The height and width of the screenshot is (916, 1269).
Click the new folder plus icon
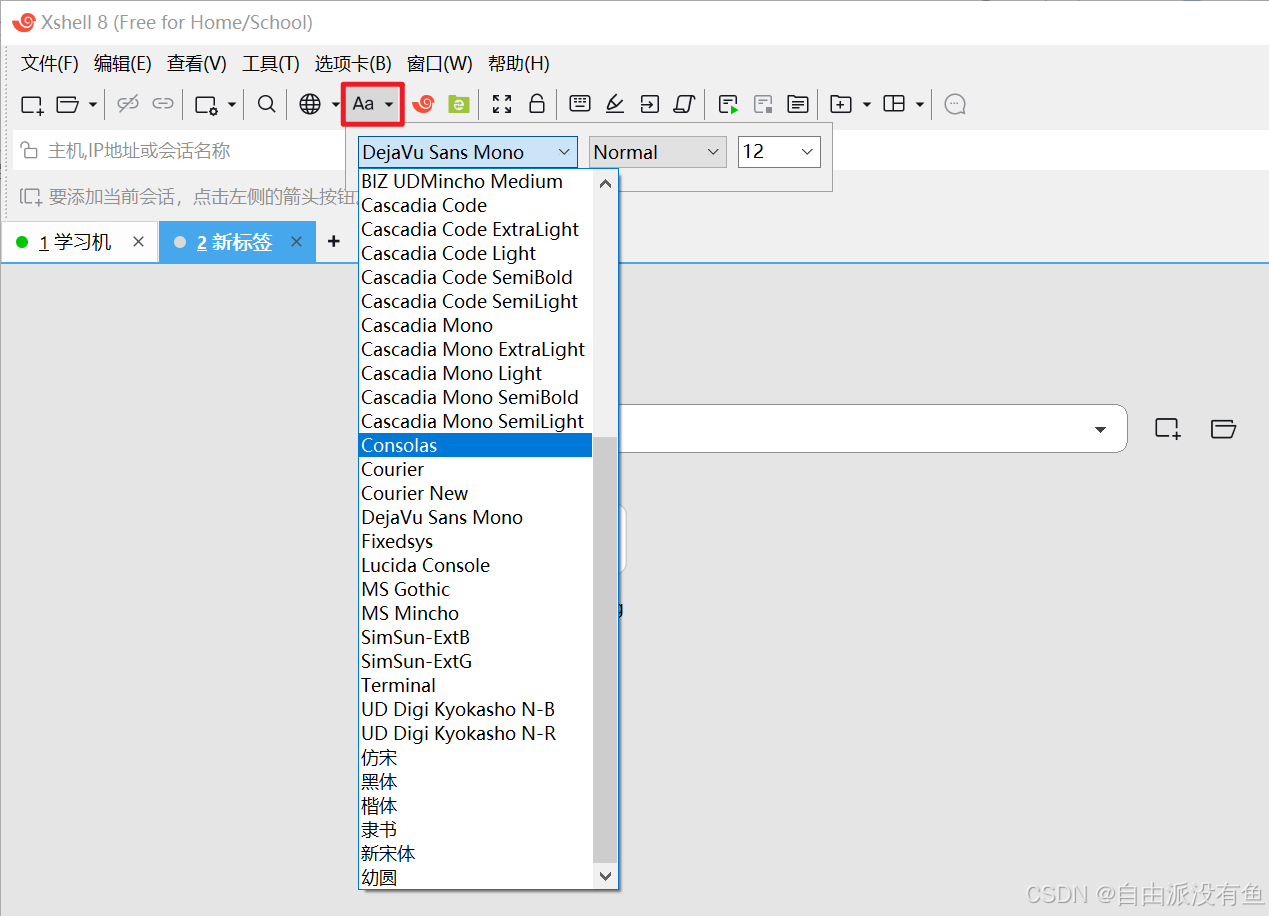[841, 104]
